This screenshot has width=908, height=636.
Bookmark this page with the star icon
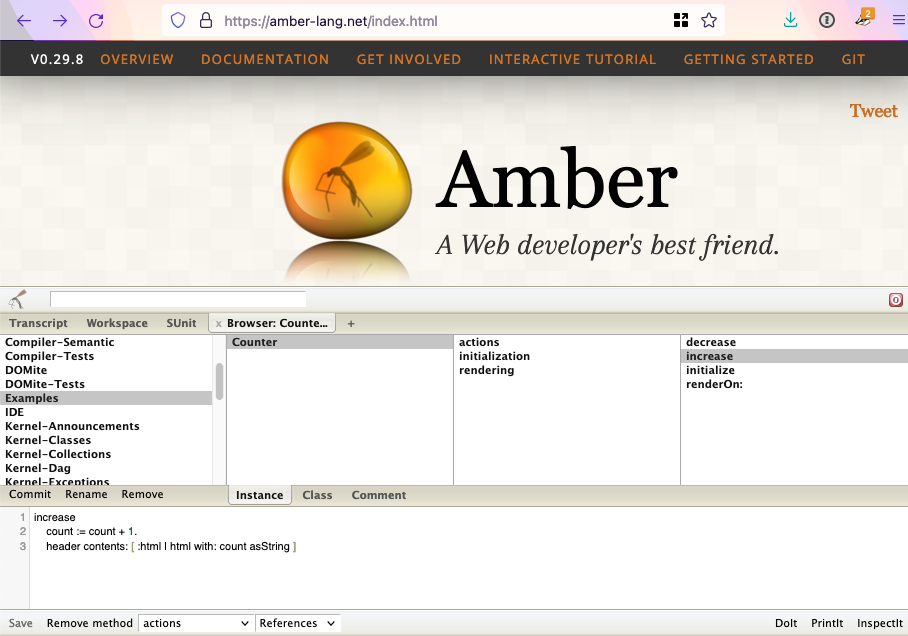709,21
